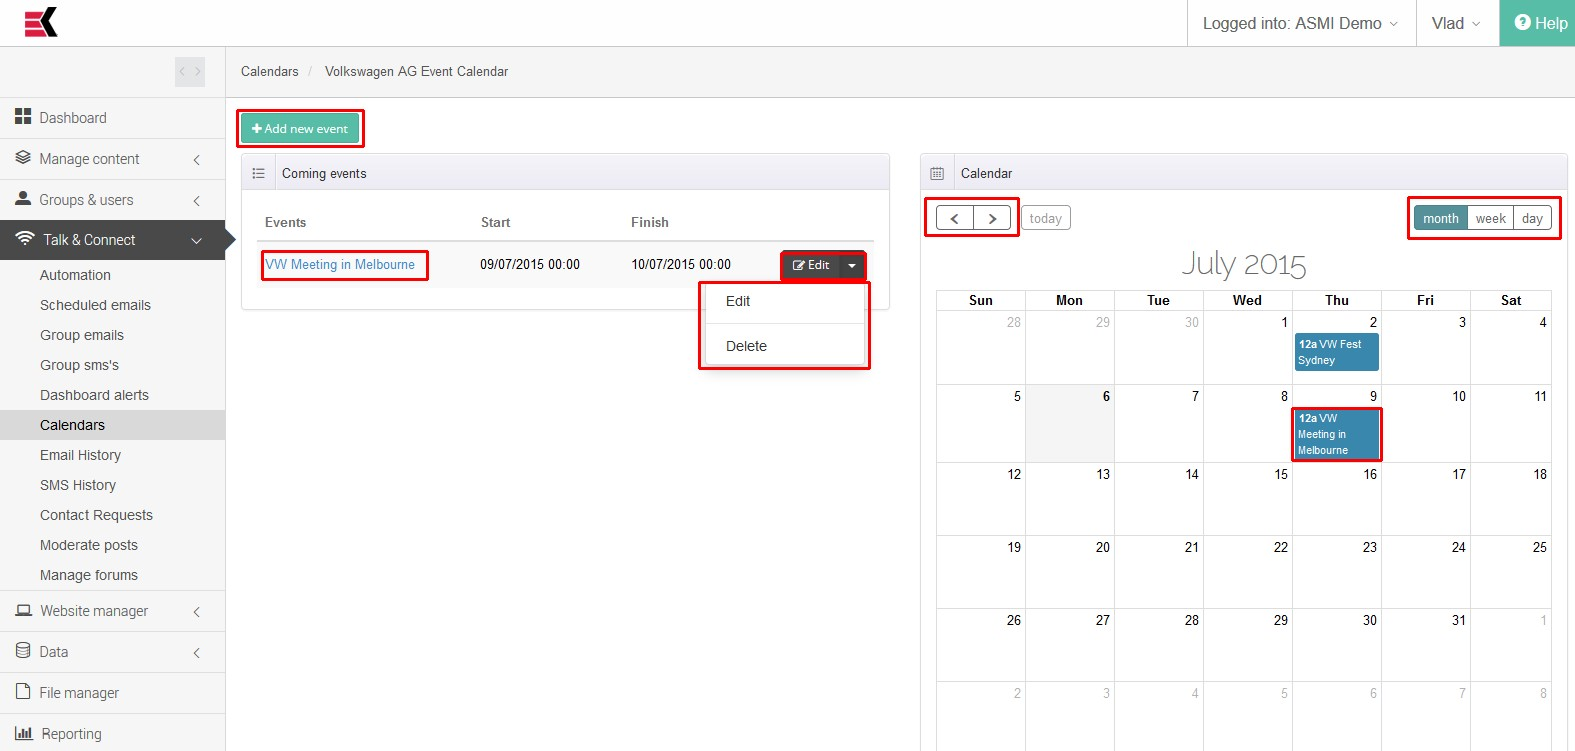This screenshot has height=751, width=1575.
Task: Click the Events column header
Action: pyautogui.click(x=285, y=223)
